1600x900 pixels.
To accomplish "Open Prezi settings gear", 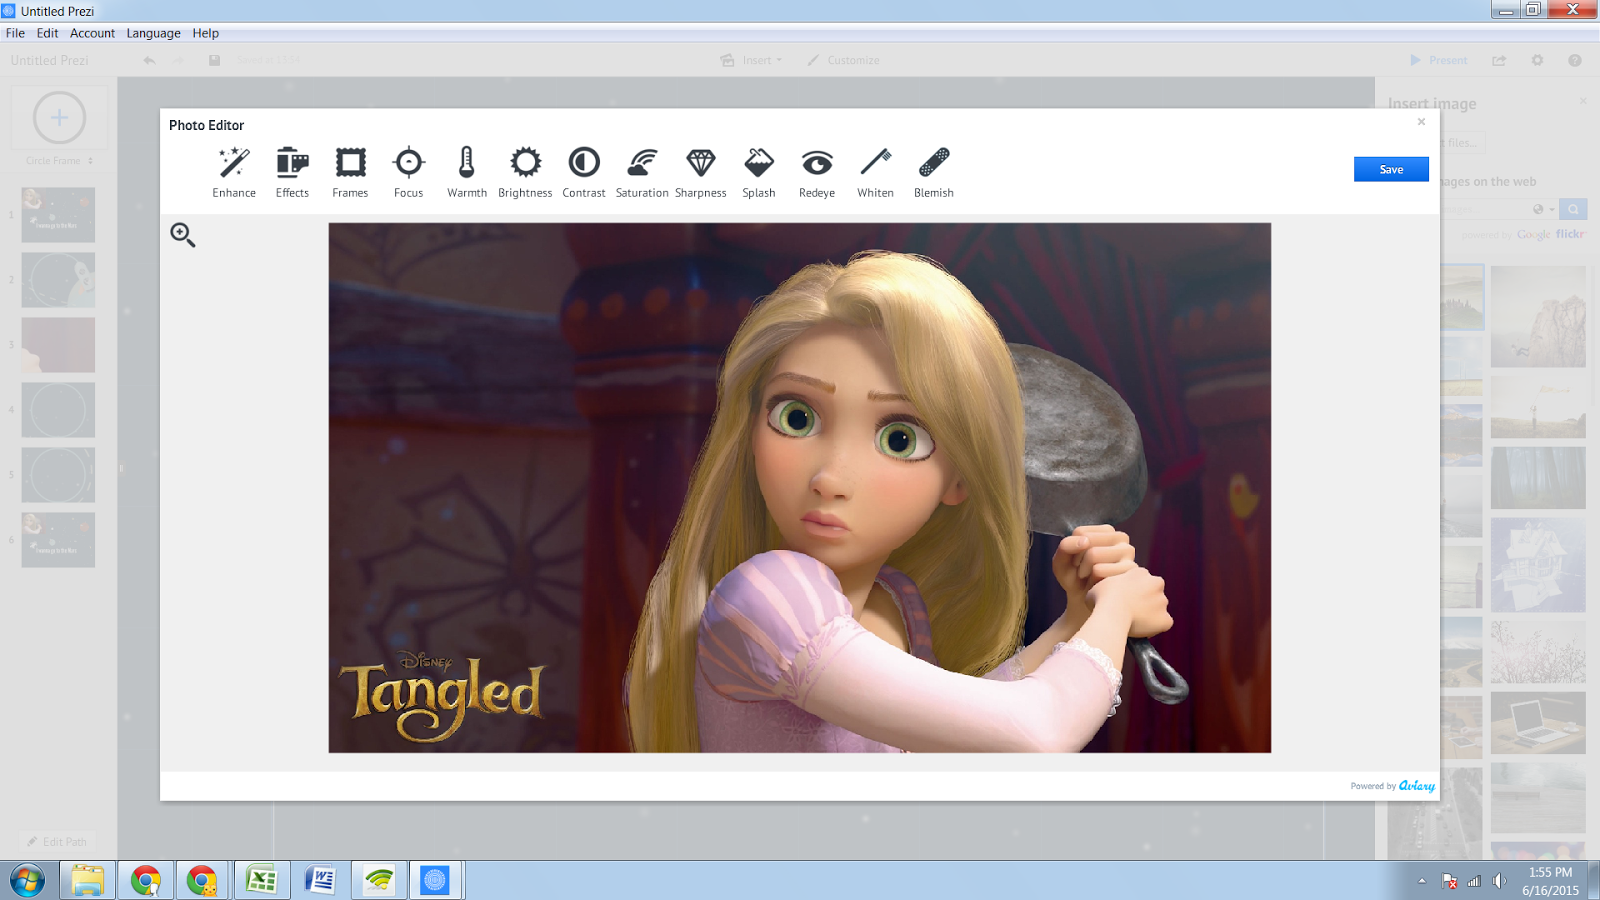I will (1537, 60).
